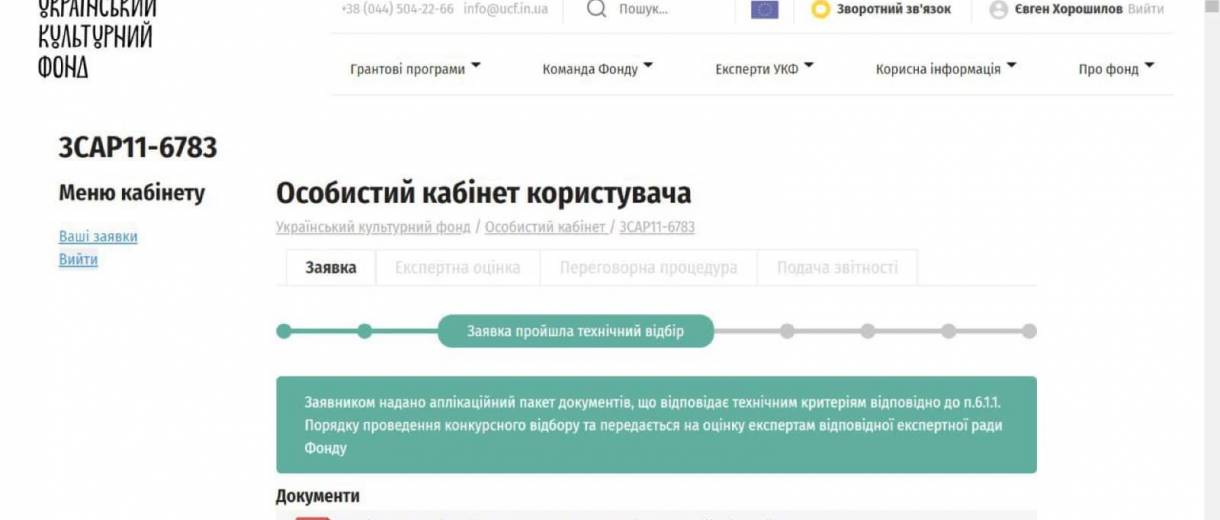Click the info@ucf.in.ua email address
1220x520 pixels.
(505, 9)
